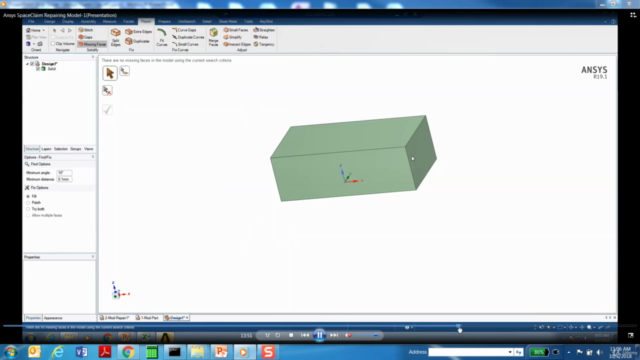
Task: Open the Measure ribbon tab
Action: tap(109, 21)
